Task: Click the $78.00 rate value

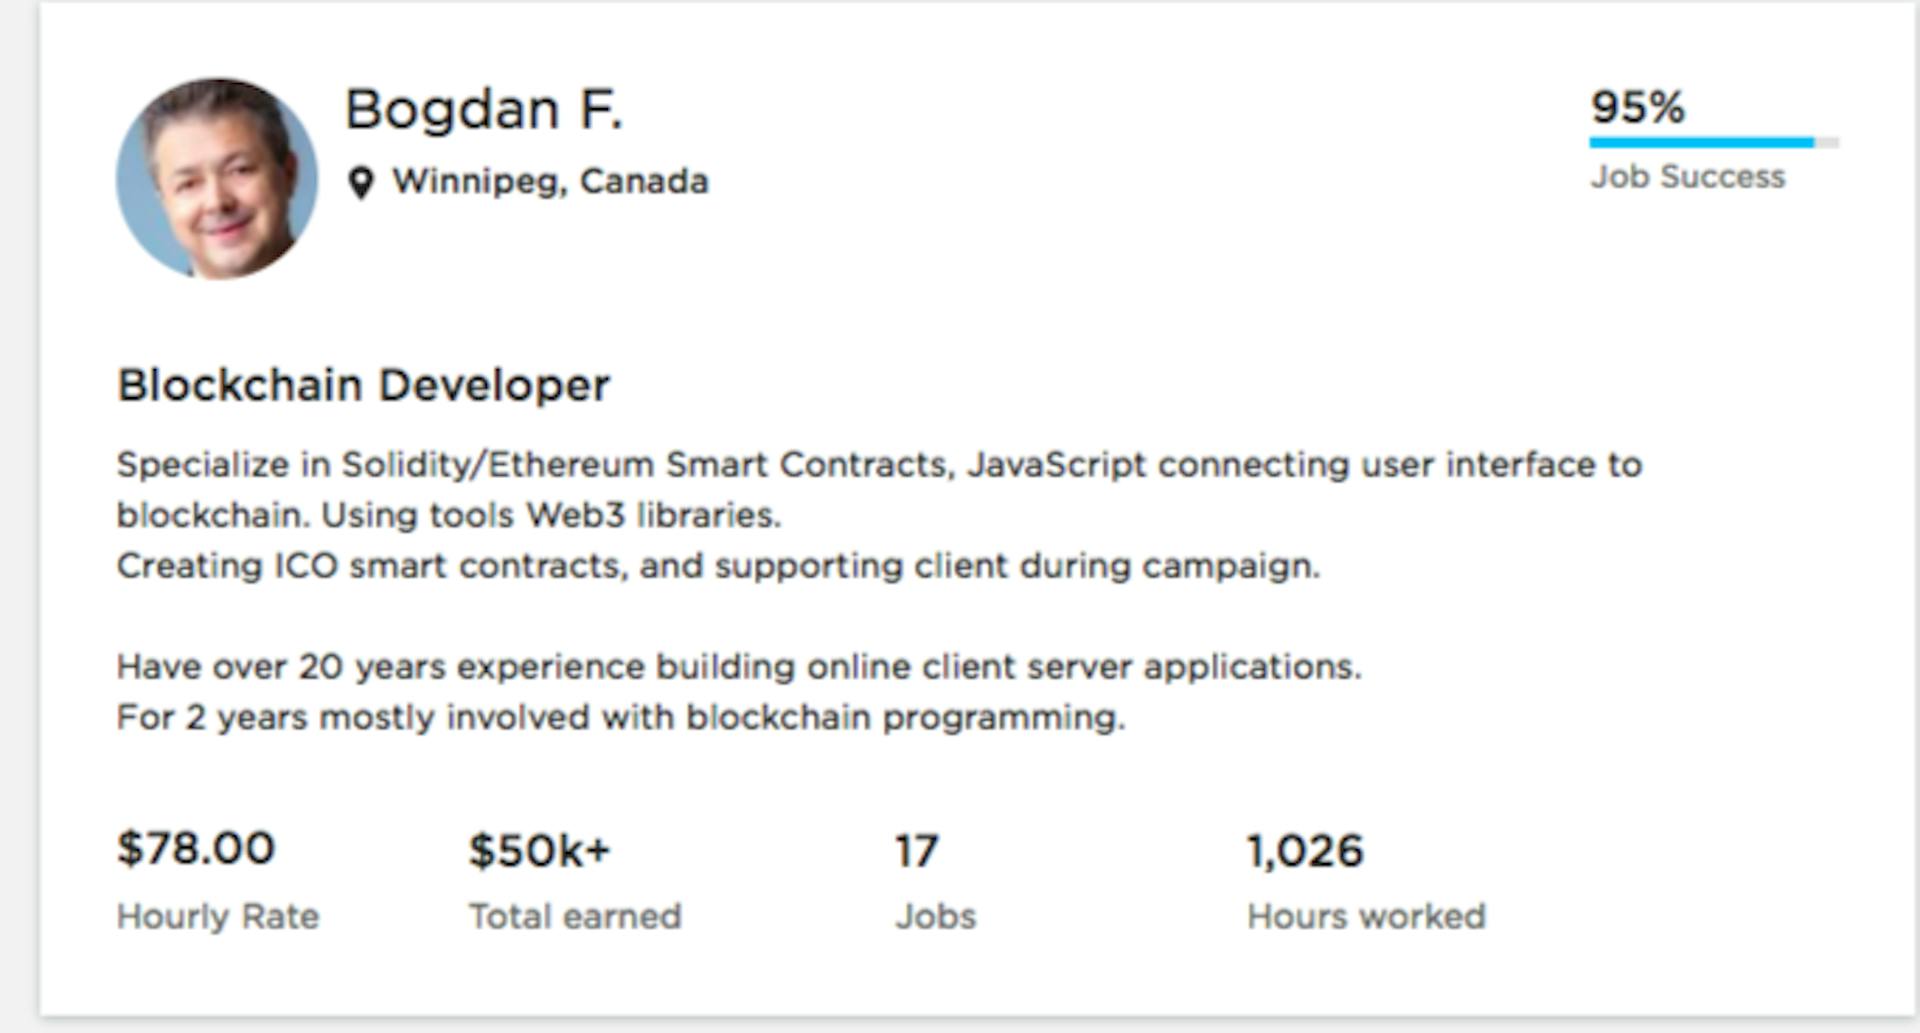Action: [196, 849]
